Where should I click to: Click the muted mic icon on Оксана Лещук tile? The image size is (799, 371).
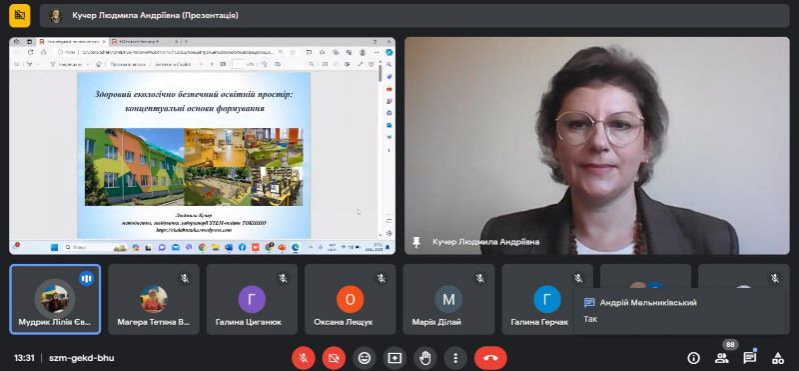(381, 278)
